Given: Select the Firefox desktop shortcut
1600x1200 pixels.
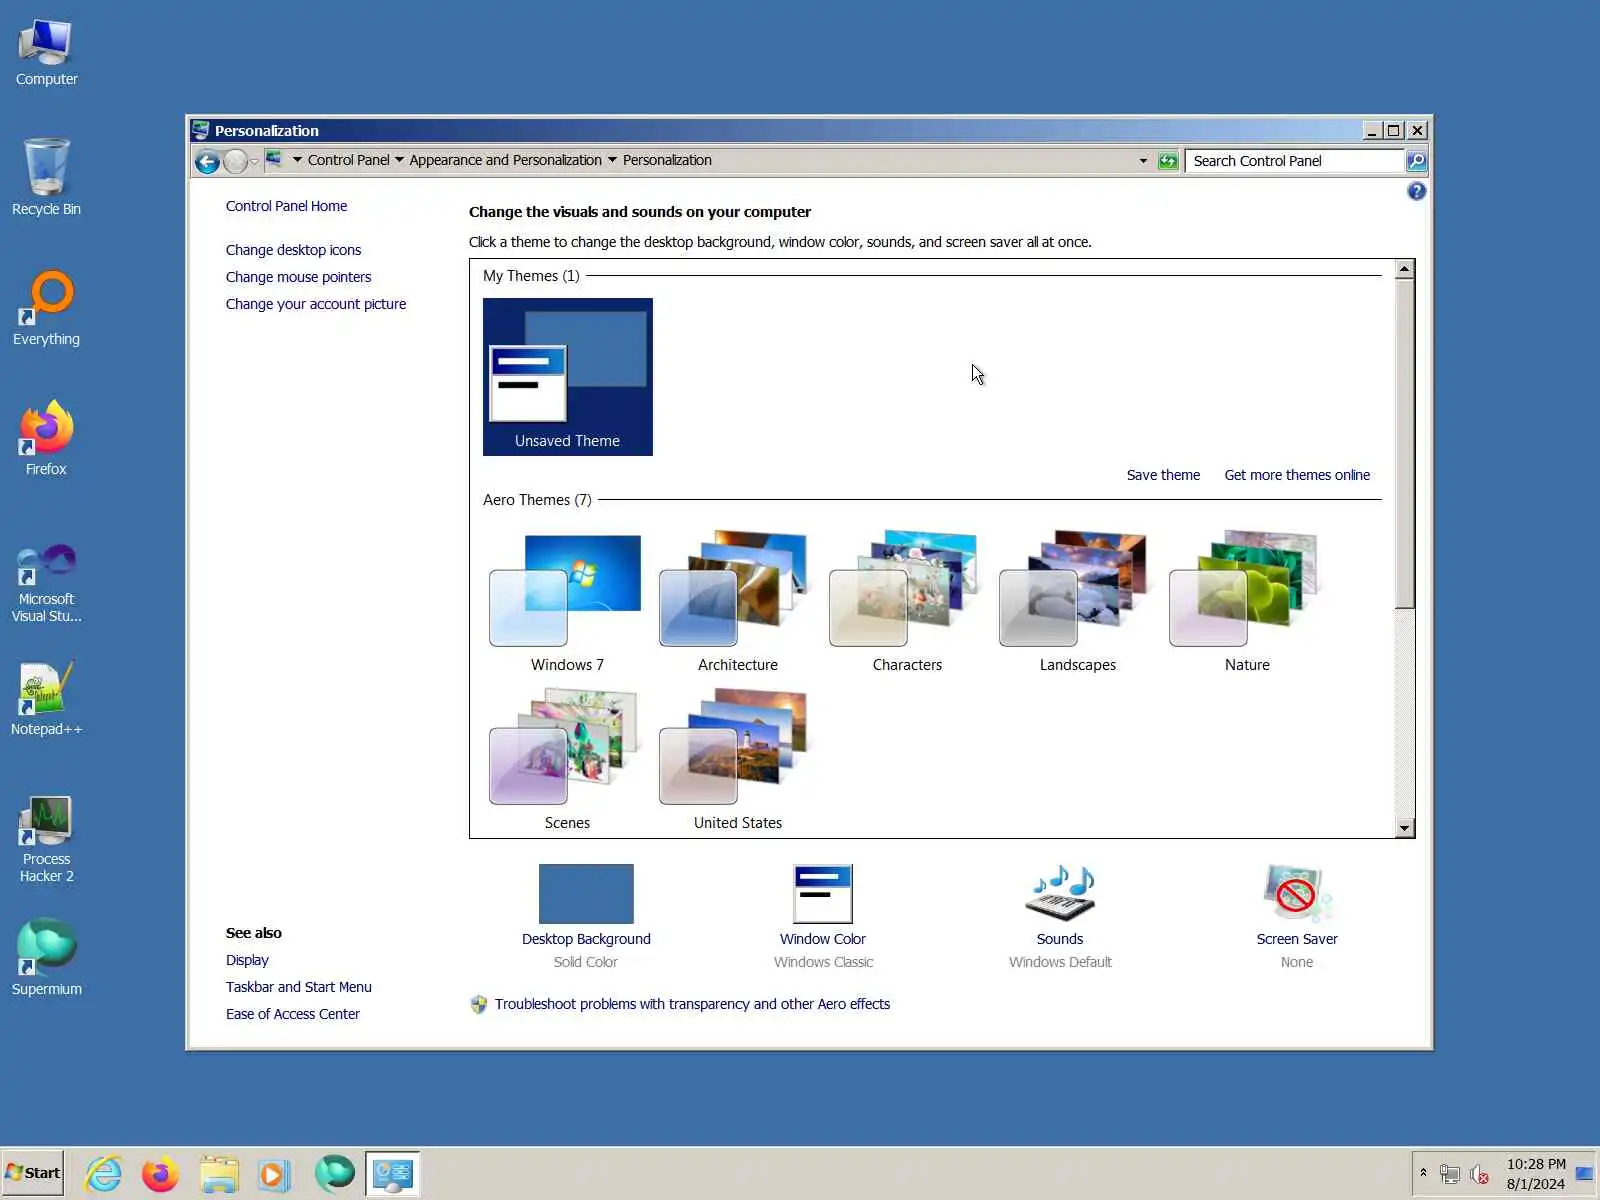Looking at the screenshot, I should point(46,438).
